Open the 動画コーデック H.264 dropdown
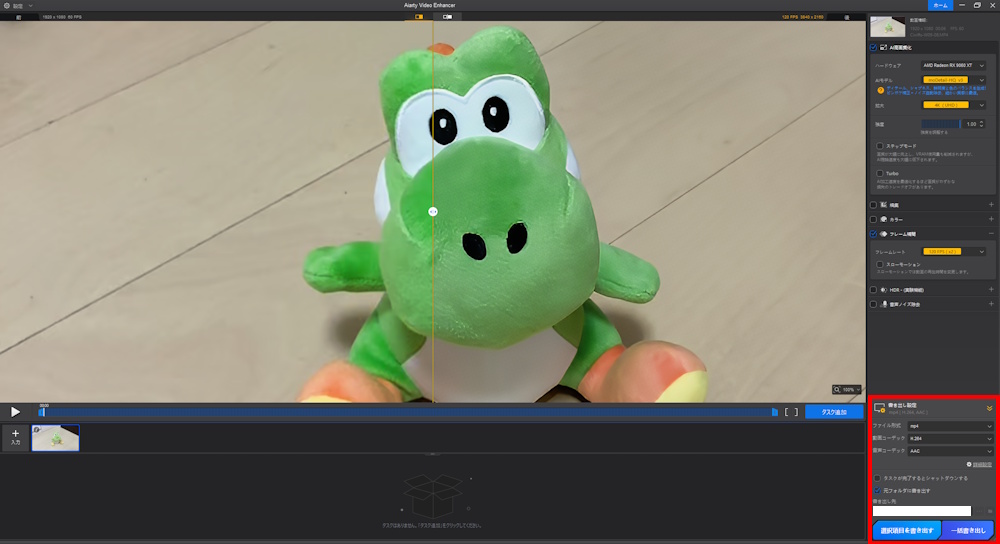 click(x=950, y=439)
